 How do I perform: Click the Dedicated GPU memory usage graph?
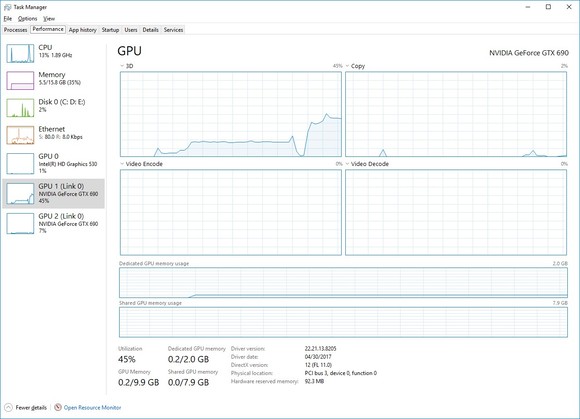tap(343, 283)
